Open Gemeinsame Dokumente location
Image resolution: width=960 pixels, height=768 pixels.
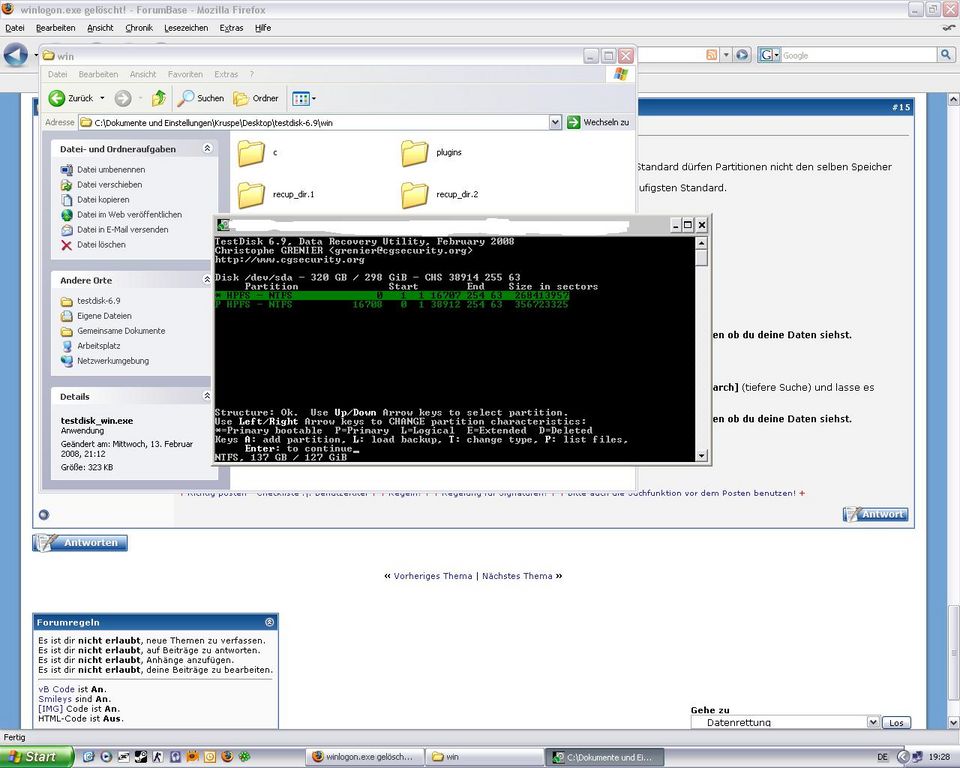click(x=113, y=331)
